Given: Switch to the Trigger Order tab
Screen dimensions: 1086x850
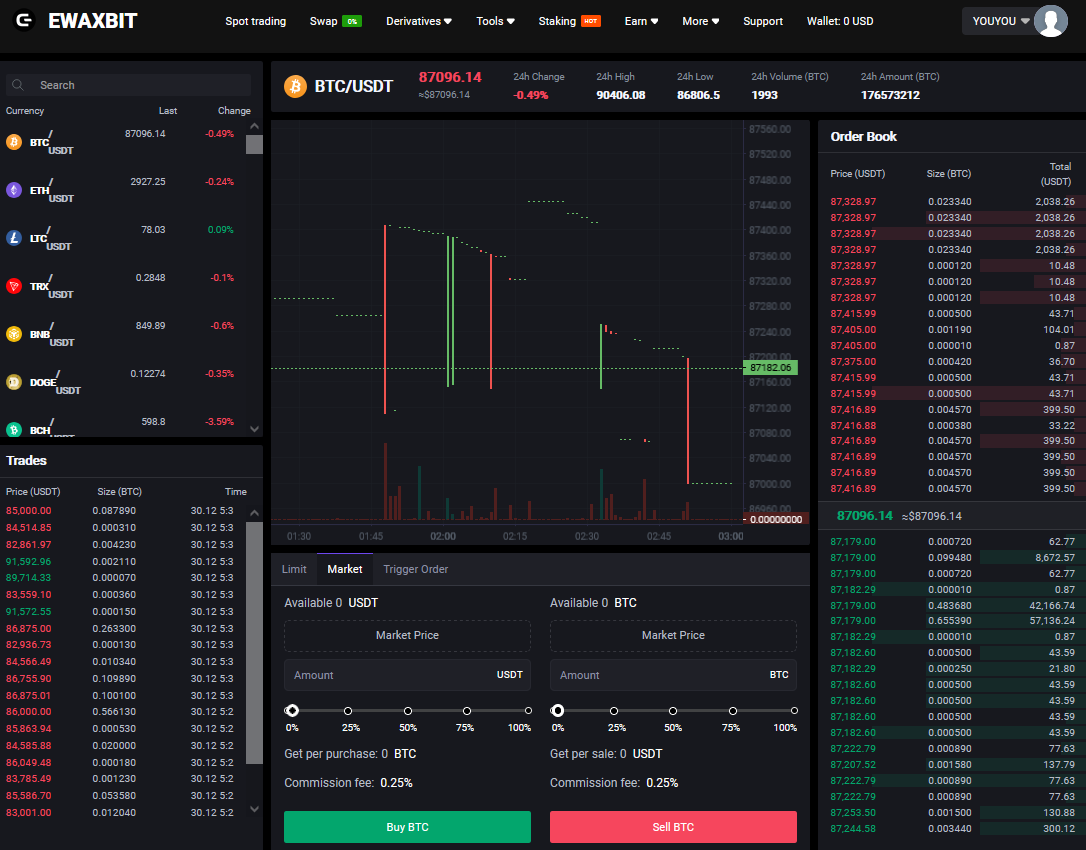Looking at the screenshot, I should pyautogui.click(x=415, y=569).
